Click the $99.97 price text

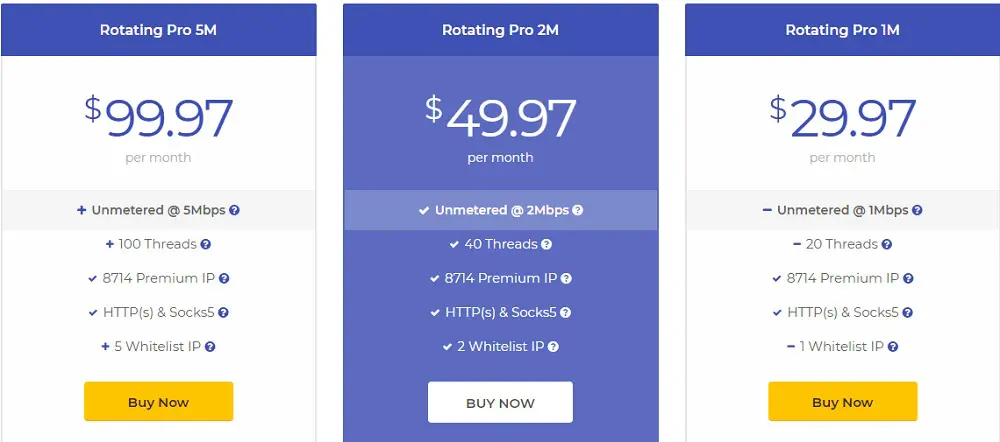(x=159, y=118)
